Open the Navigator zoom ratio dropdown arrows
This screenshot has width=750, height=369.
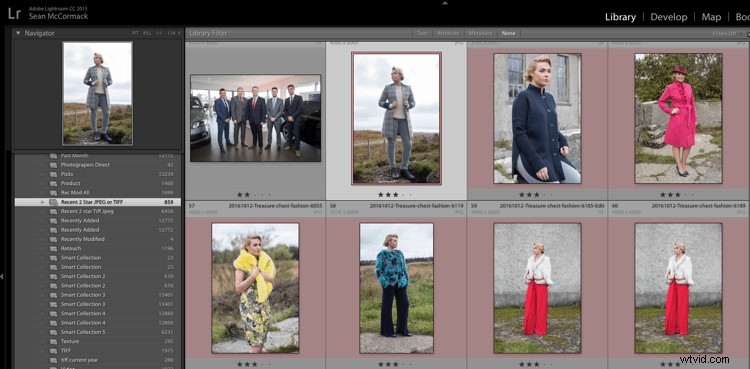pyautogui.click(x=179, y=34)
